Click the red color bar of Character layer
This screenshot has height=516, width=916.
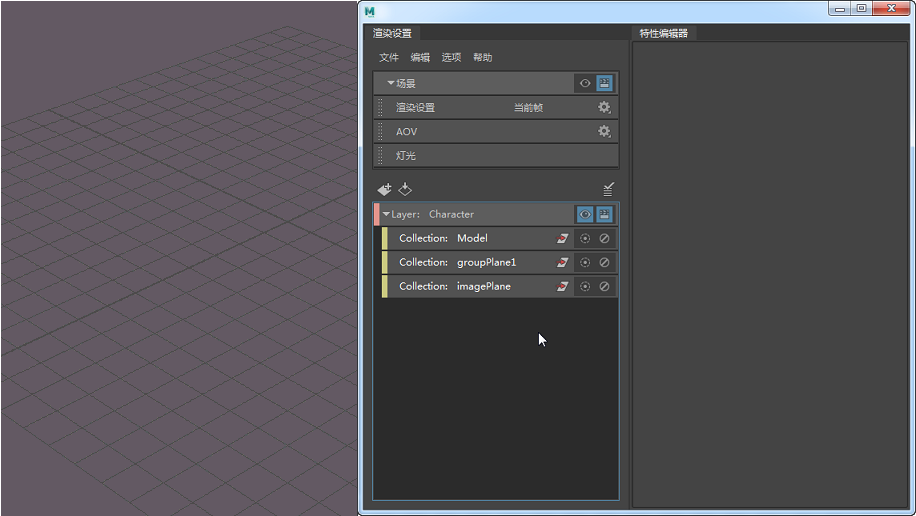click(377, 214)
